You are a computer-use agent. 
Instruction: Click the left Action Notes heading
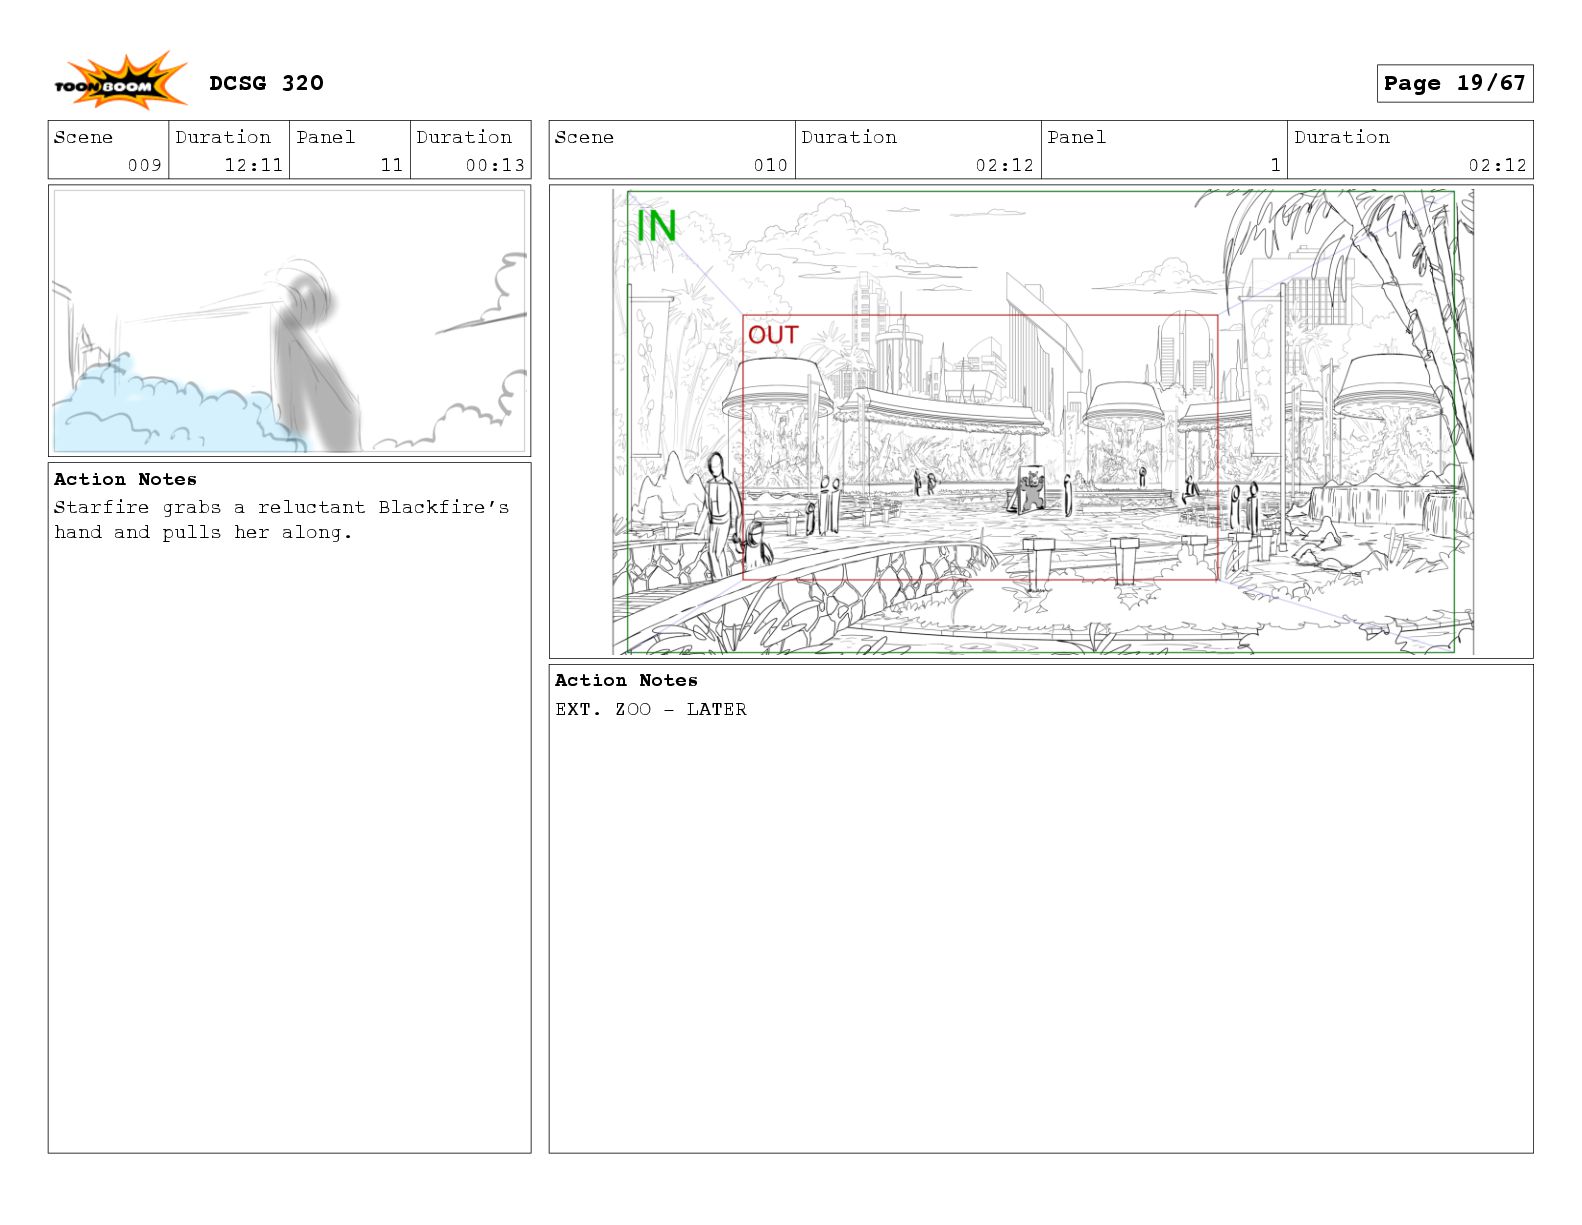click(x=125, y=479)
